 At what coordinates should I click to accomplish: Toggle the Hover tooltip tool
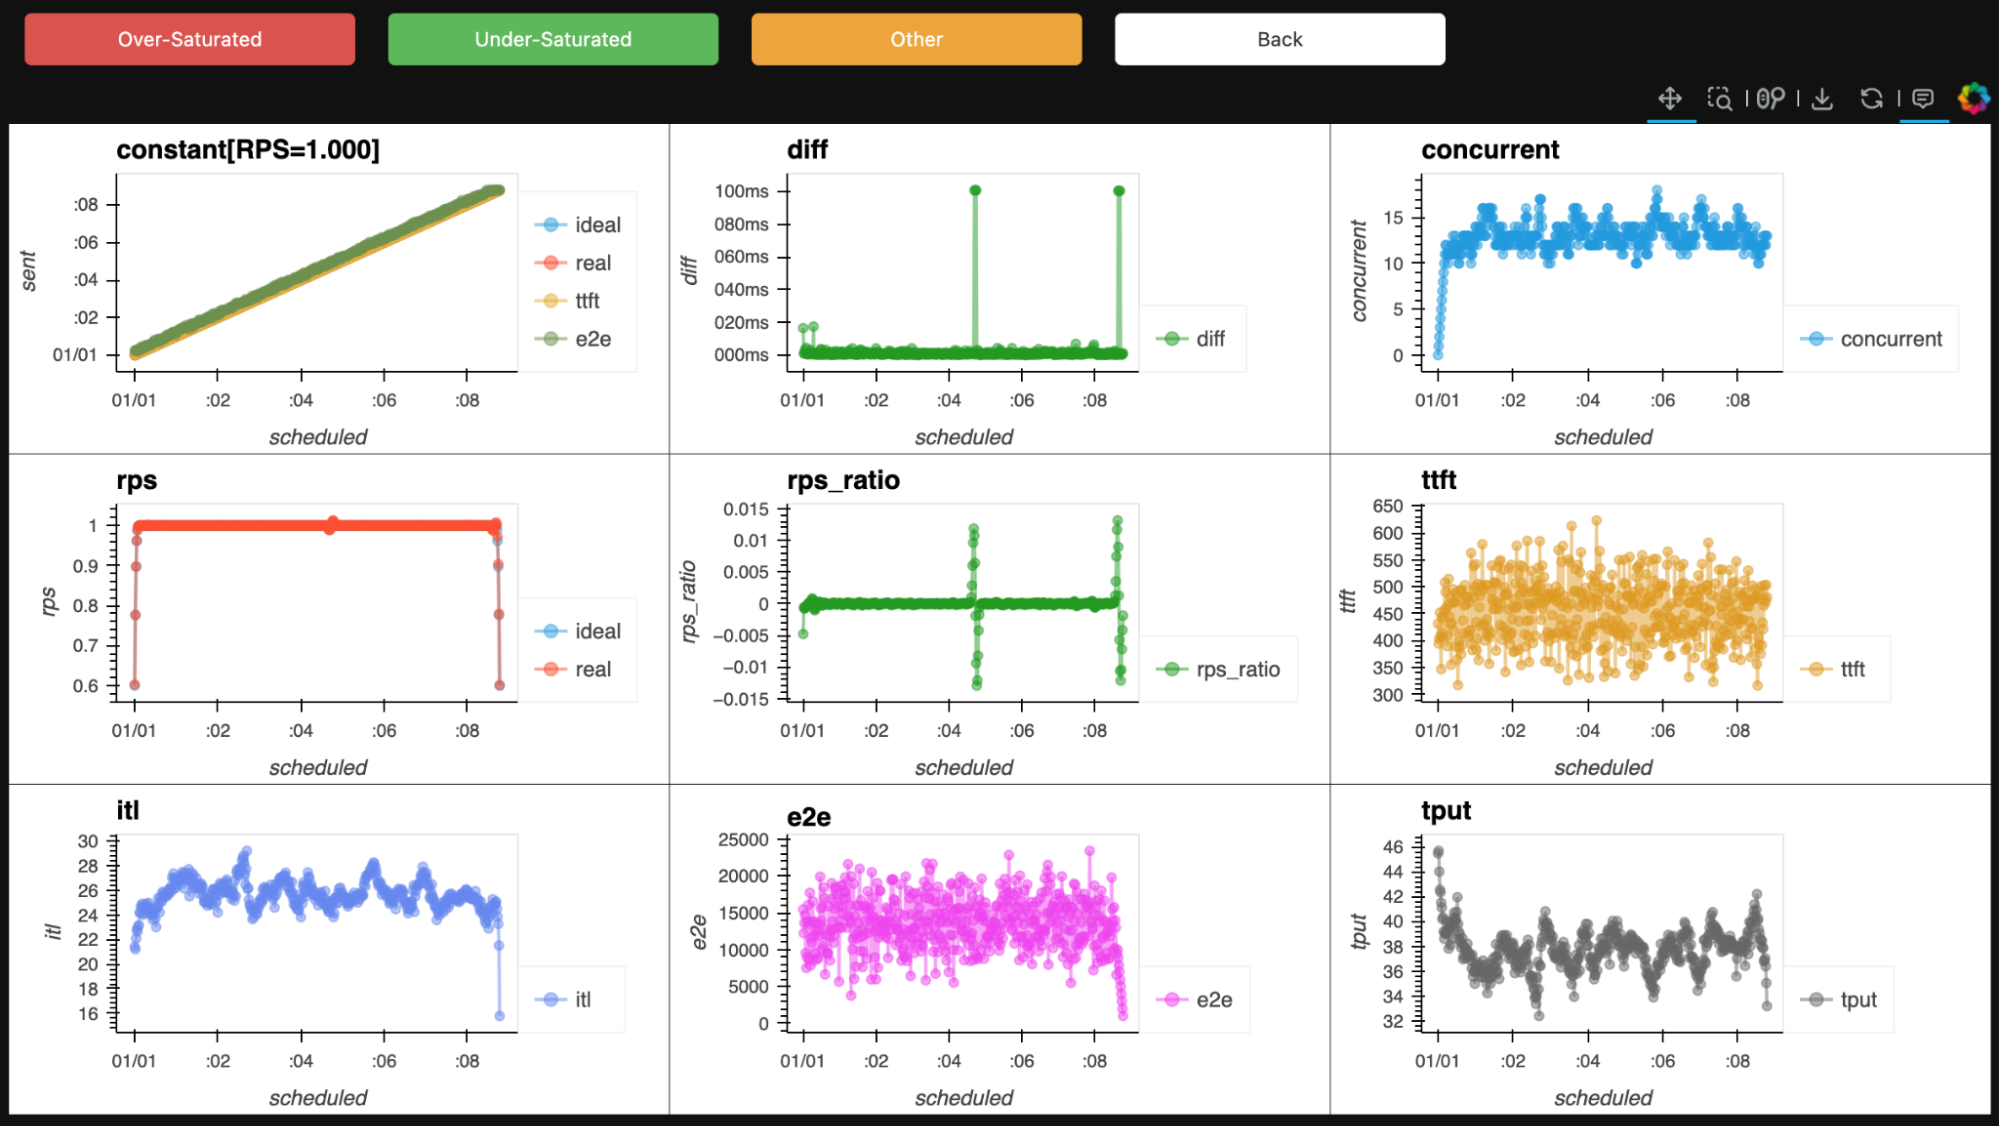click(1922, 98)
